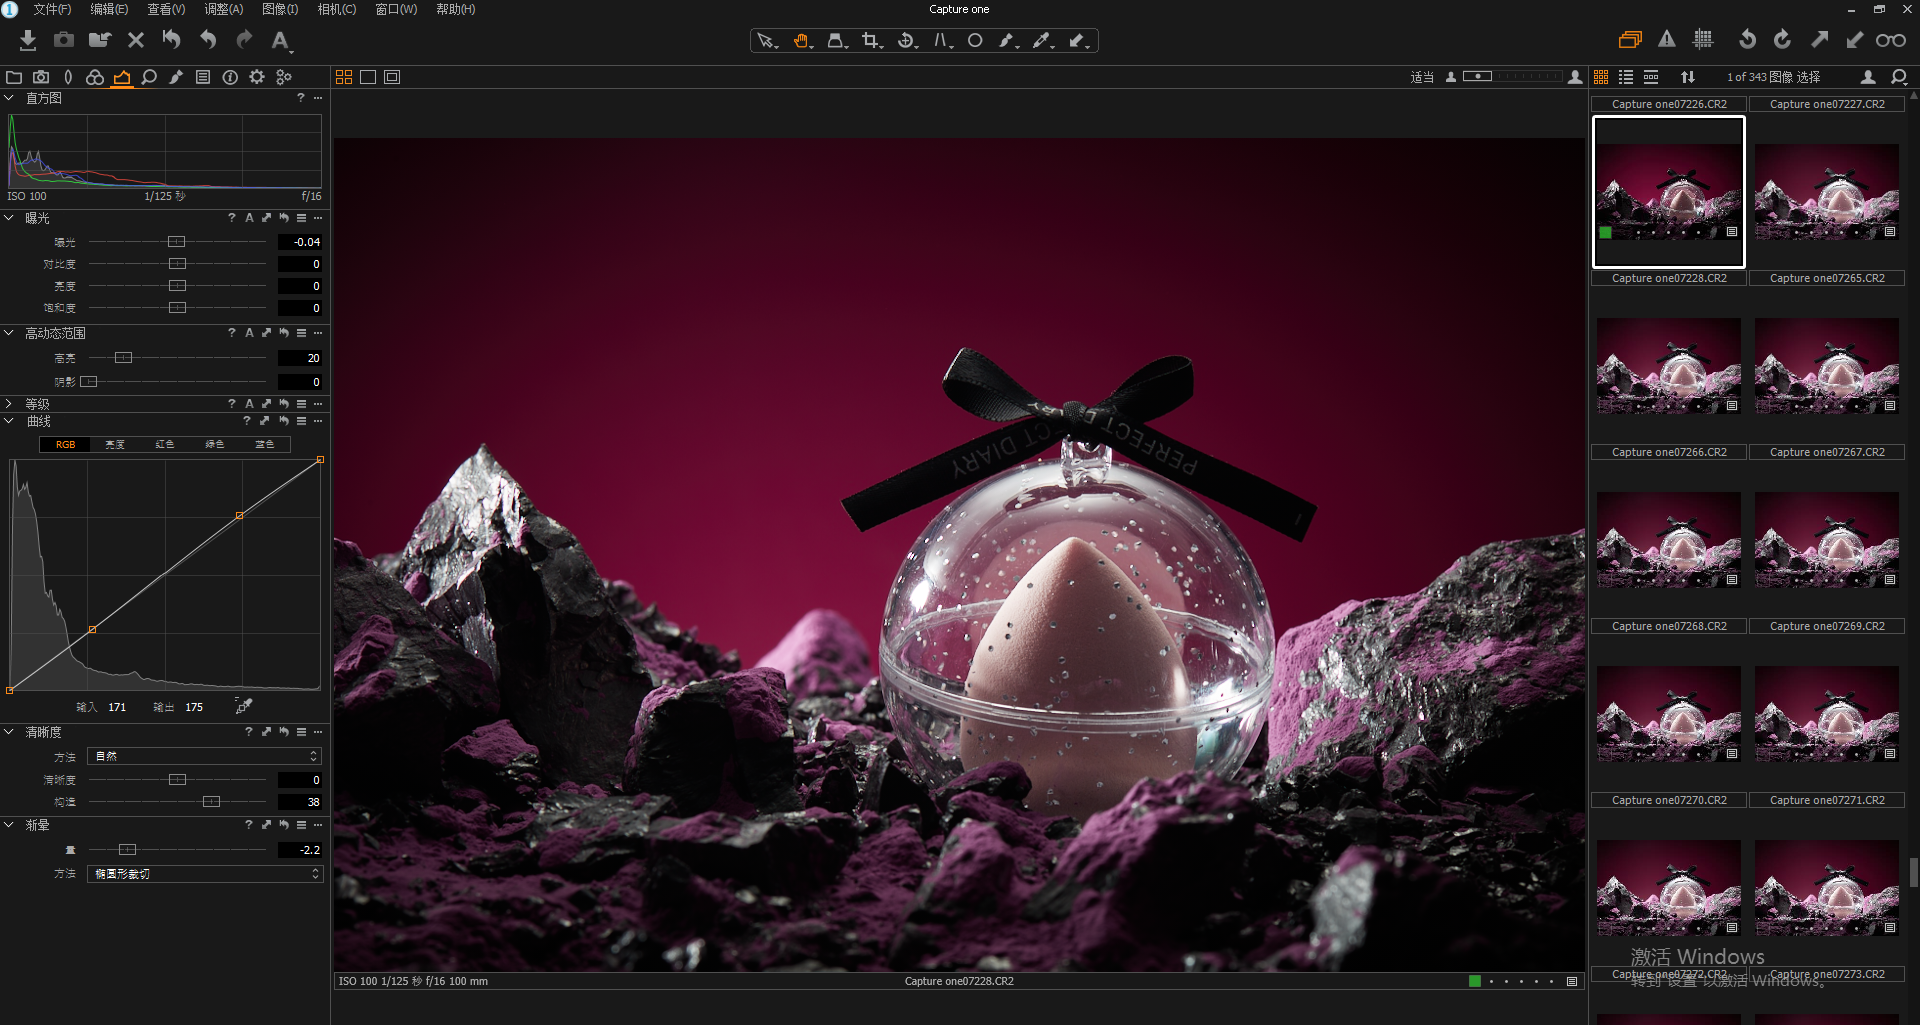Collapse the 清晰度 clarity panel

(9, 732)
